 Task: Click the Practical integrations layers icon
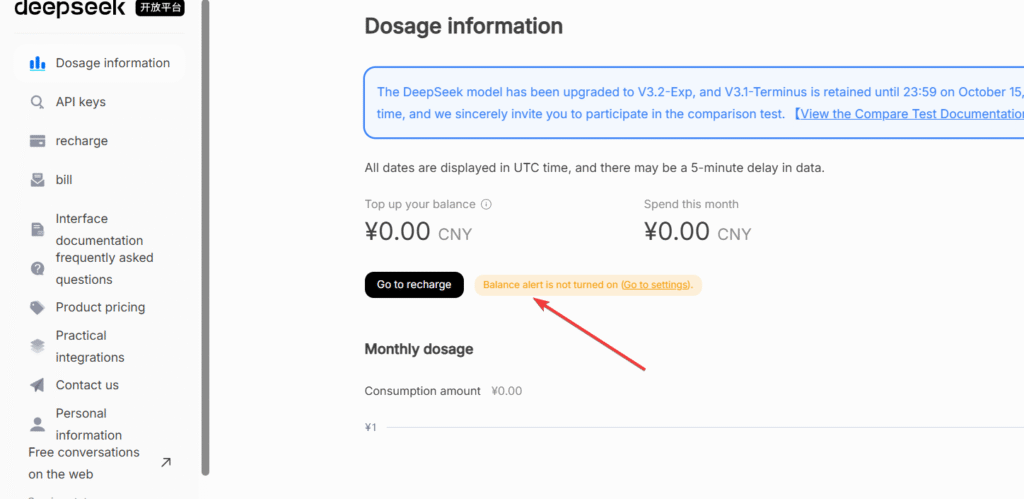tap(38, 346)
